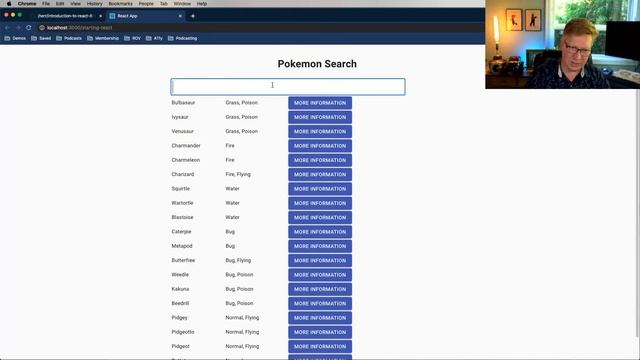Open the Help menu
The height and width of the screenshot is (360, 640).
[x=202, y=4]
